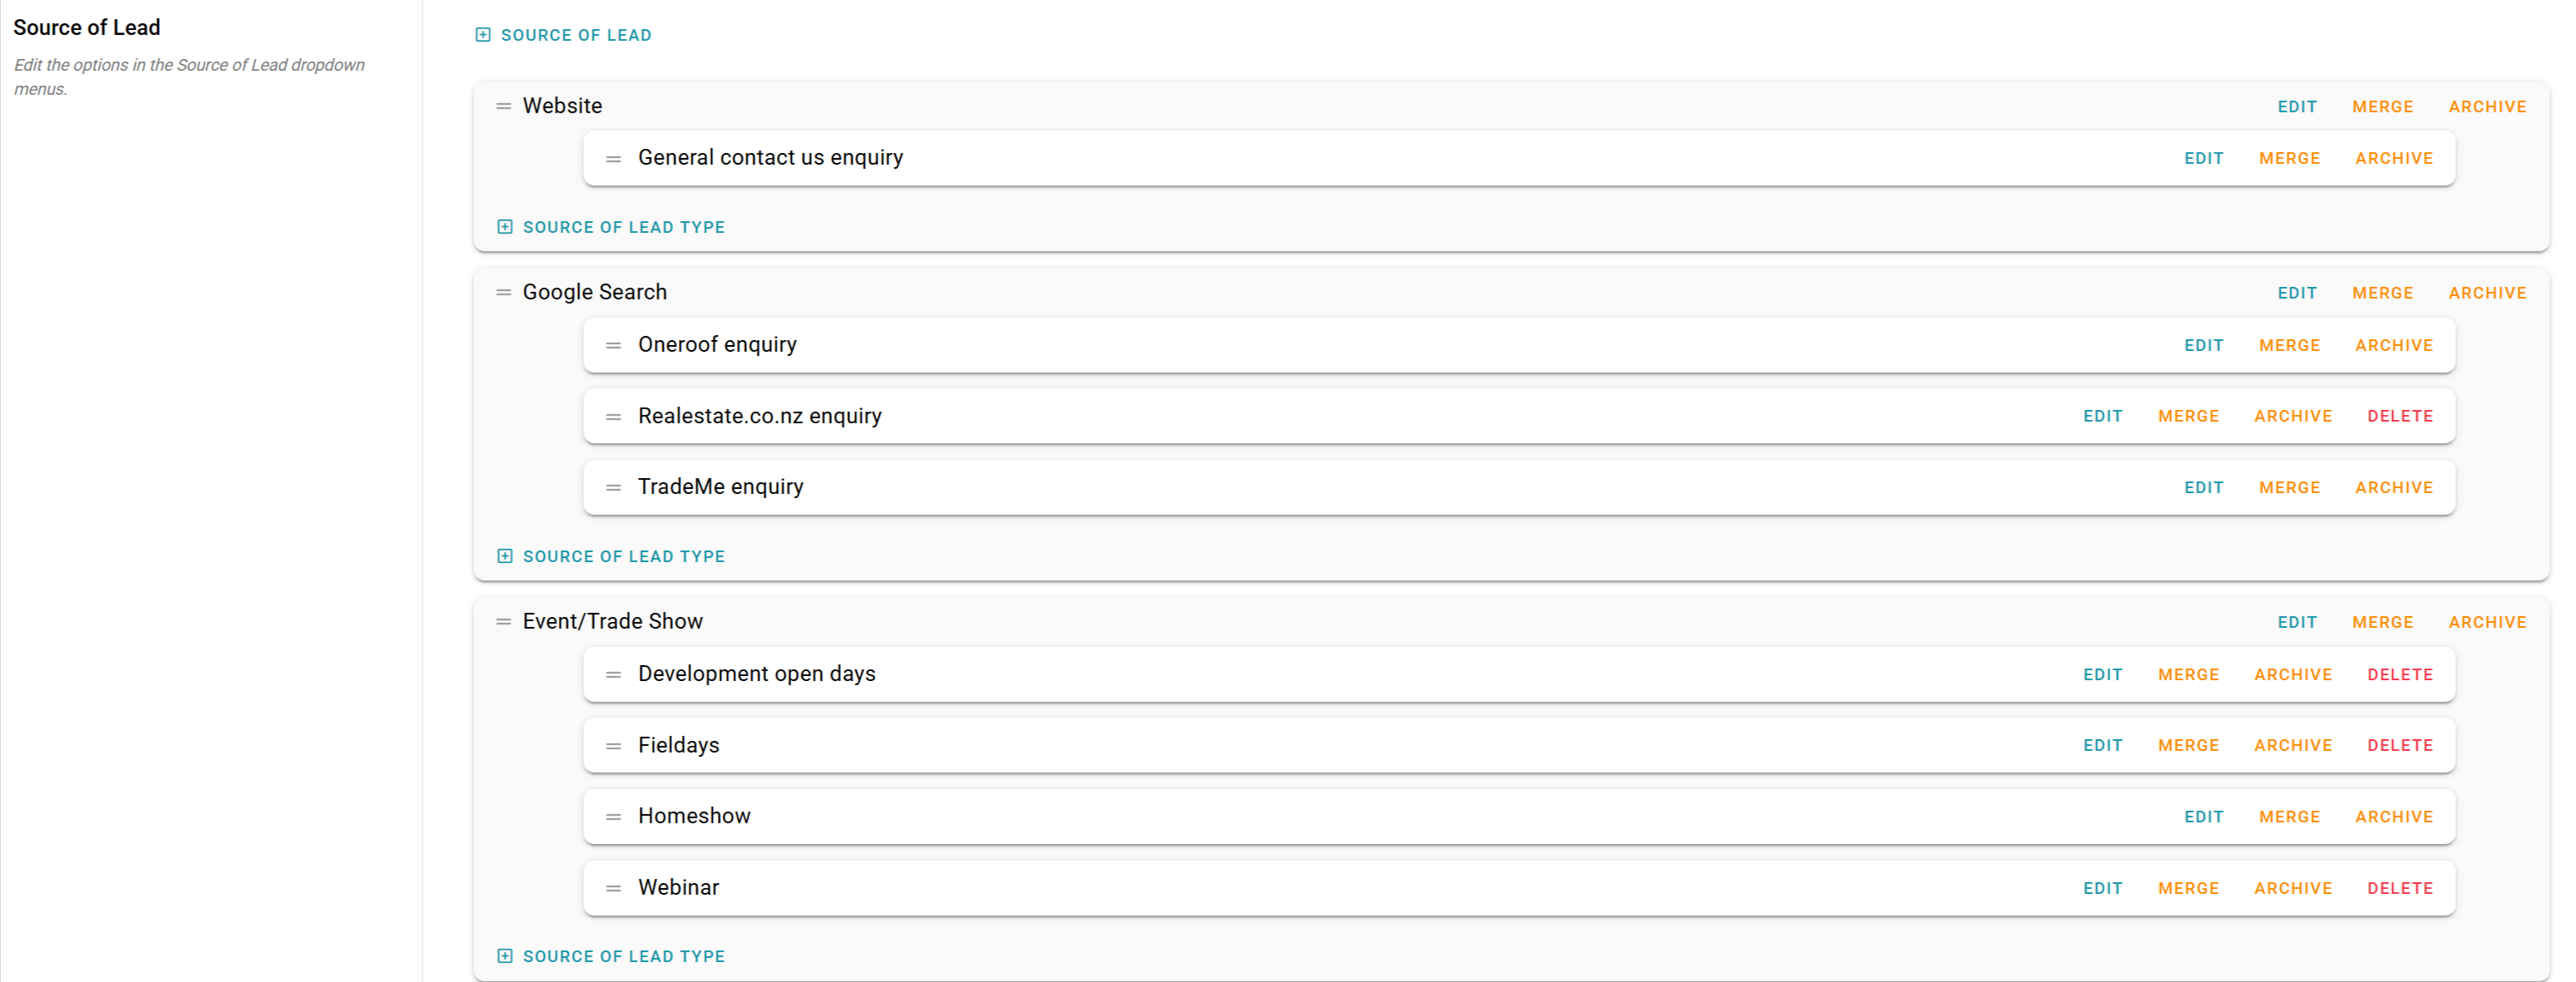Delete the Development open days entry

coord(2400,675)
